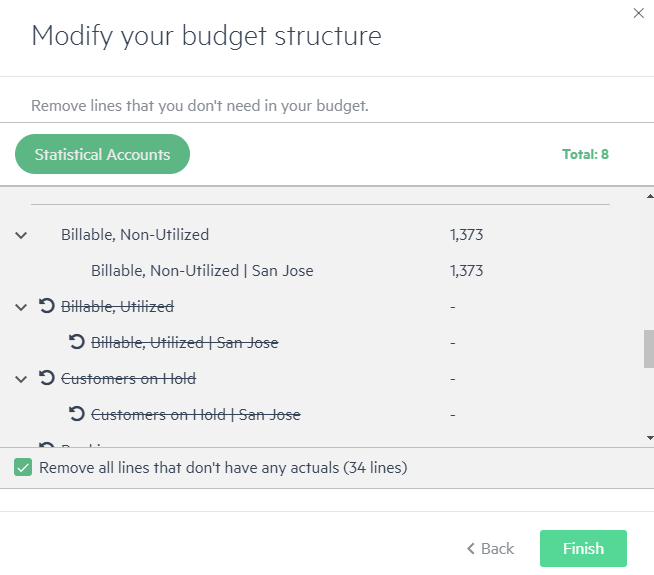Click the scrollbar down arrow

[649, 437]
